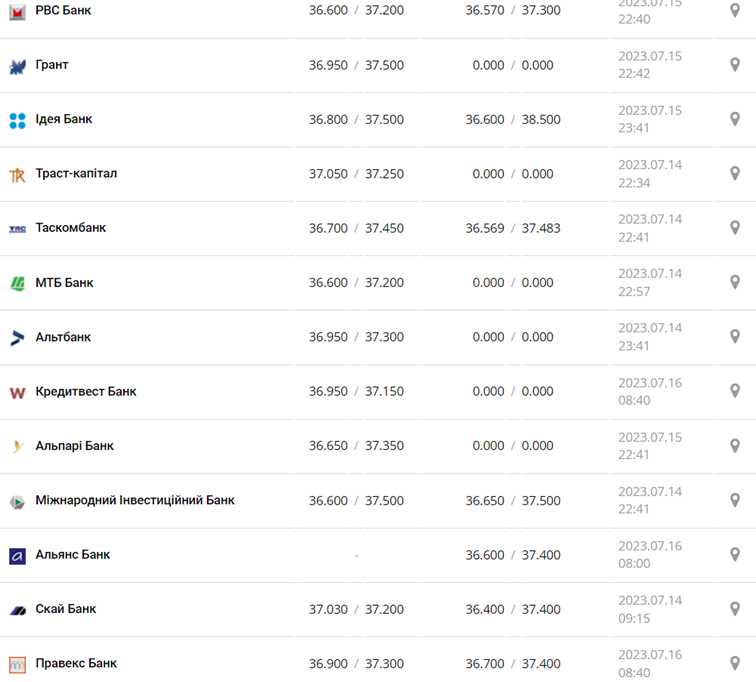
Task: Click the Правекс Банк name link
Action: pos(76,663)
